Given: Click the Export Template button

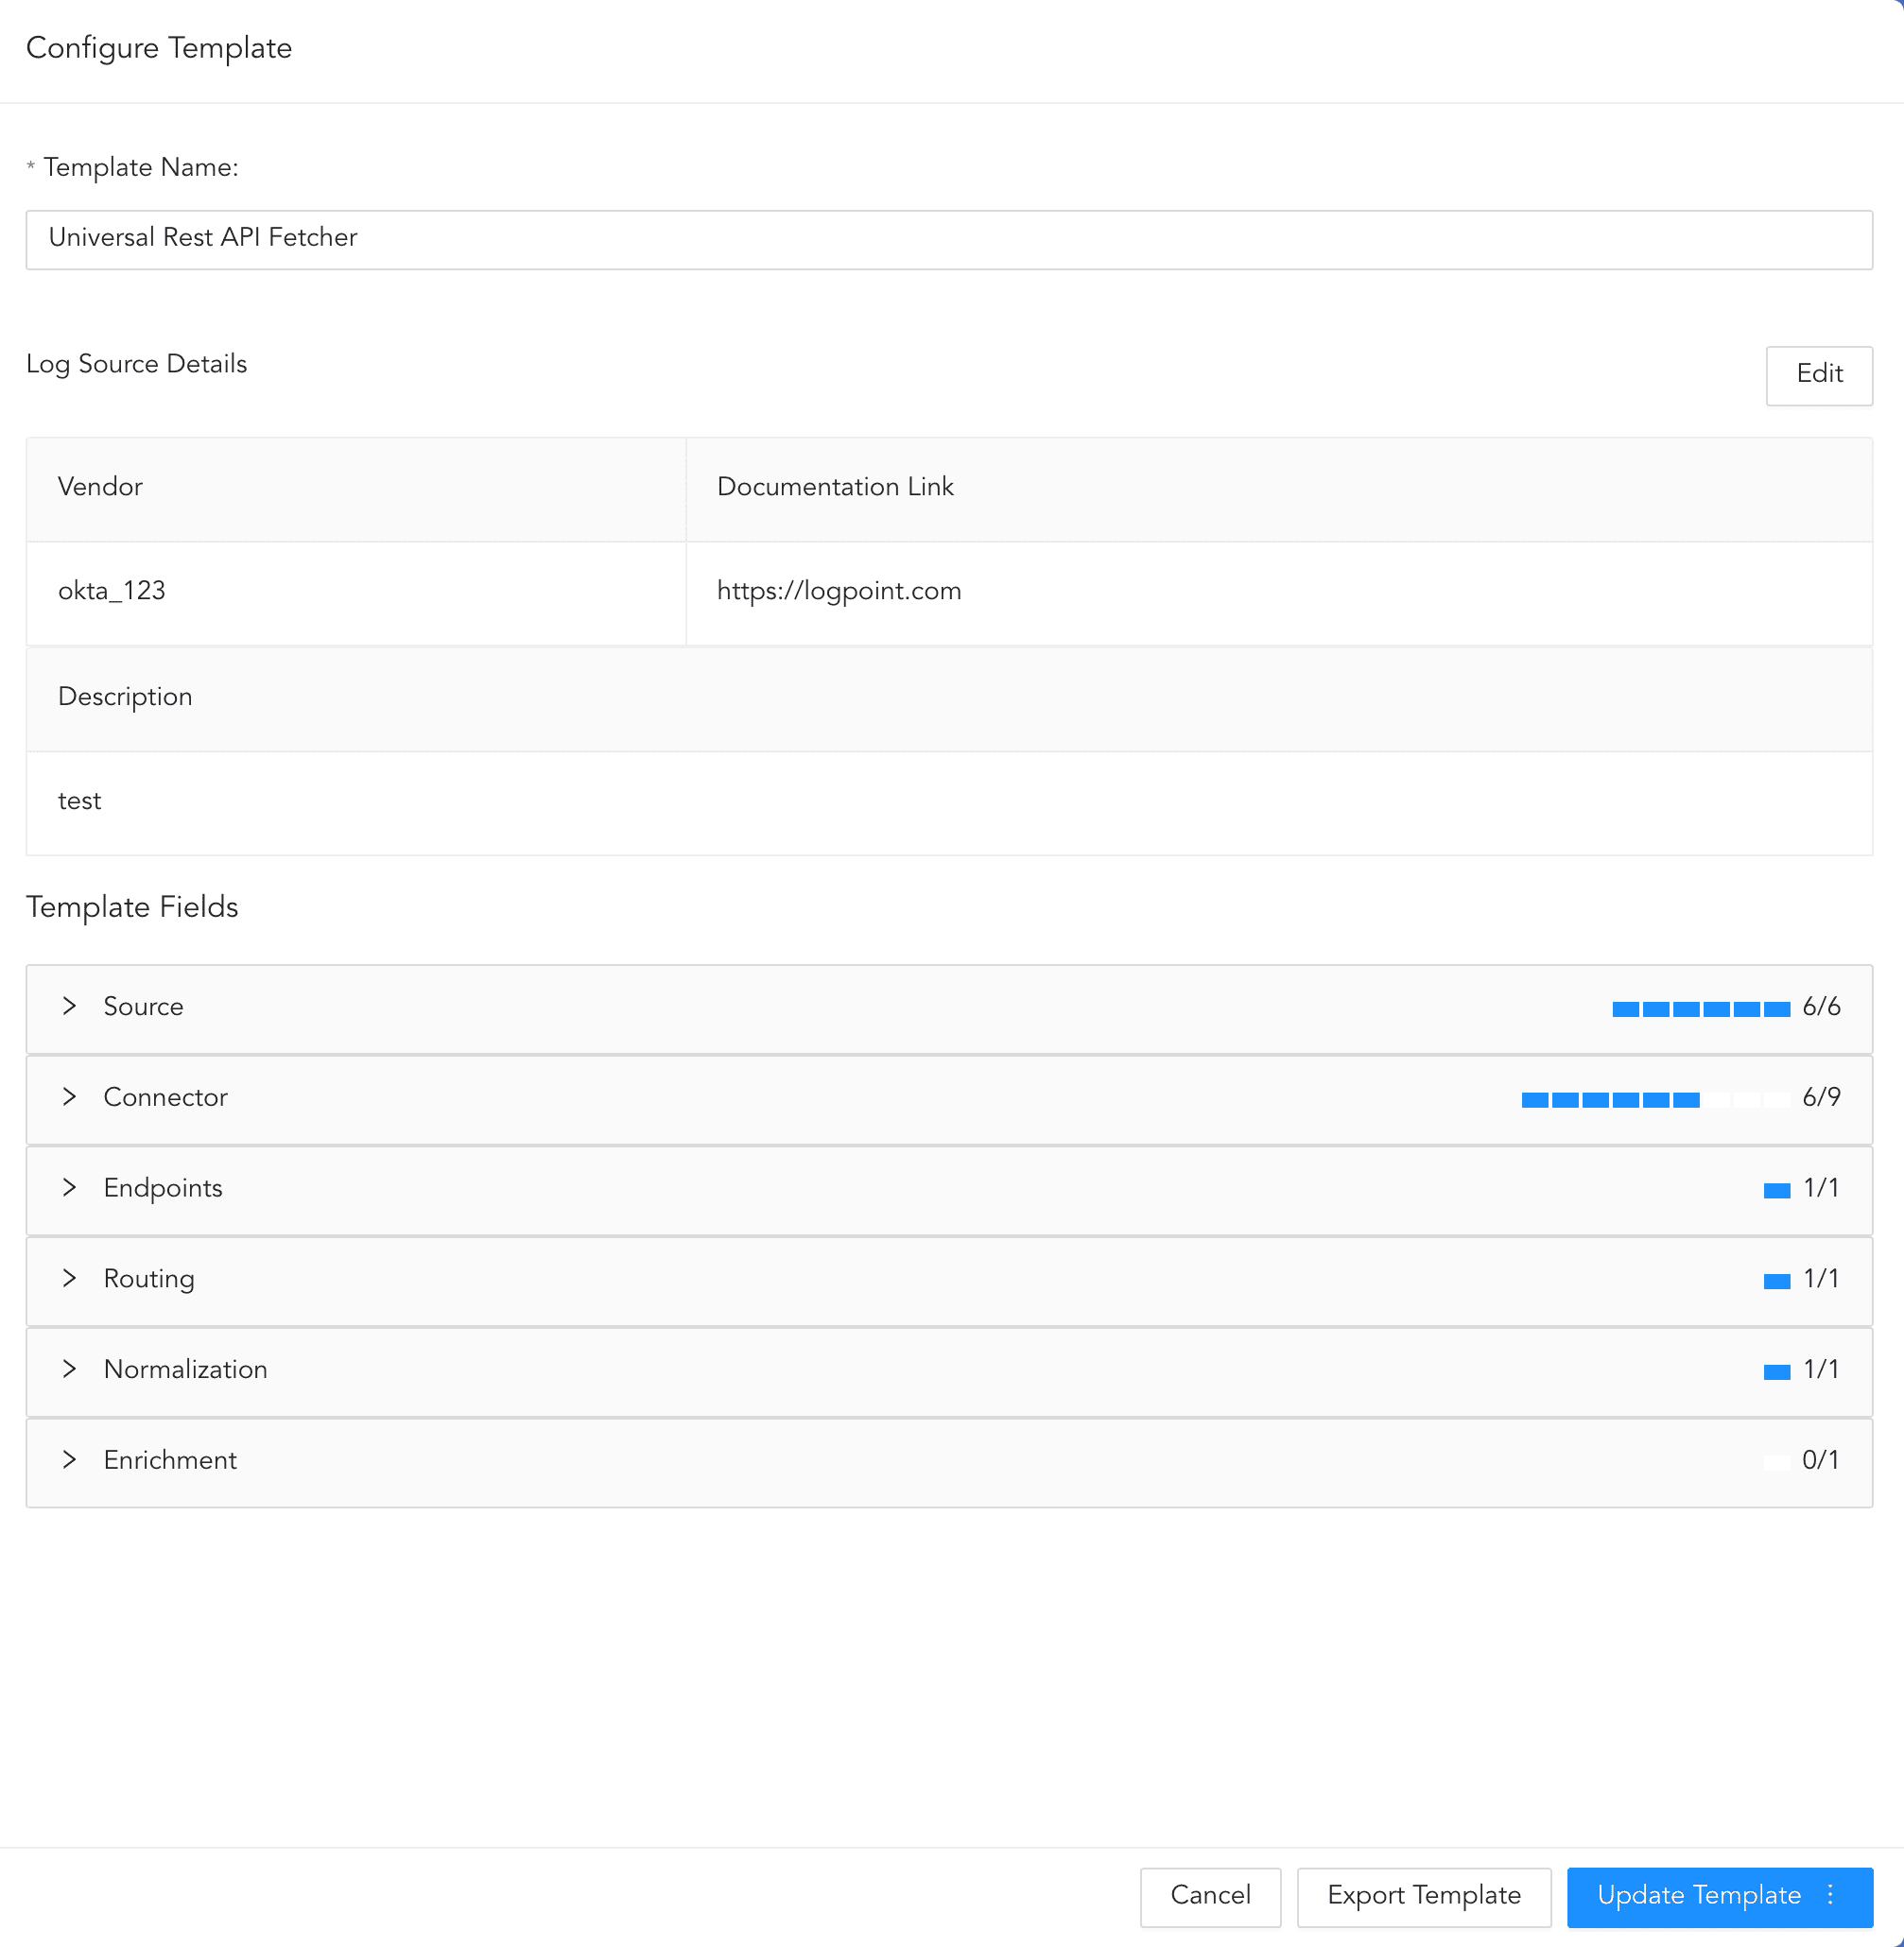Looking at the screenshot, I should [1423, 1895].
